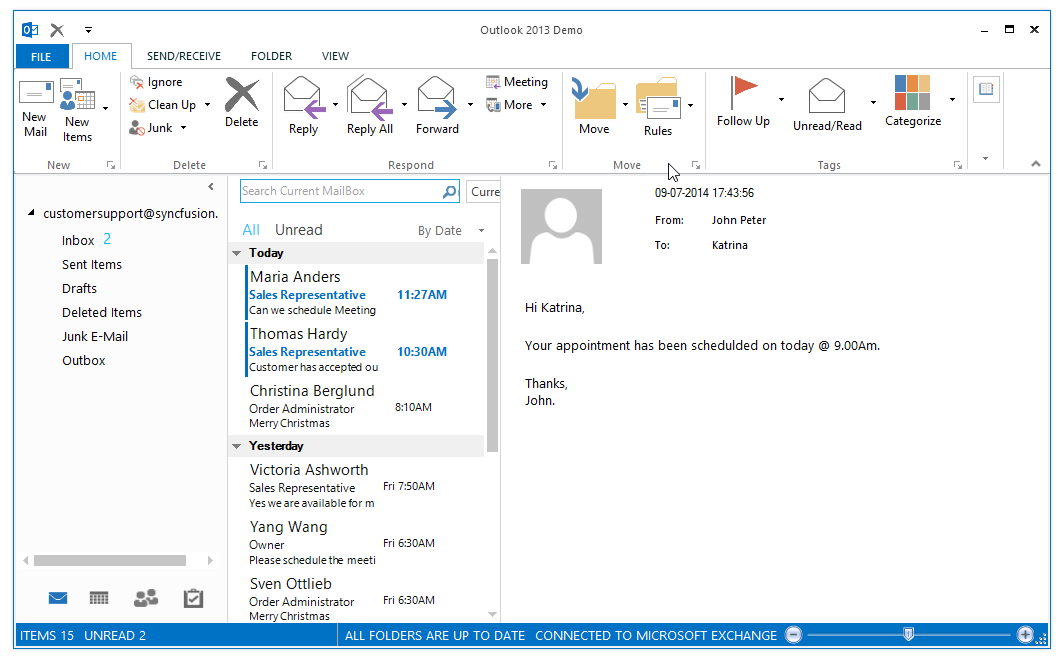Collapse the Today message group
The height and width of the screenshot is (659, 1064).
pos(236,254)
